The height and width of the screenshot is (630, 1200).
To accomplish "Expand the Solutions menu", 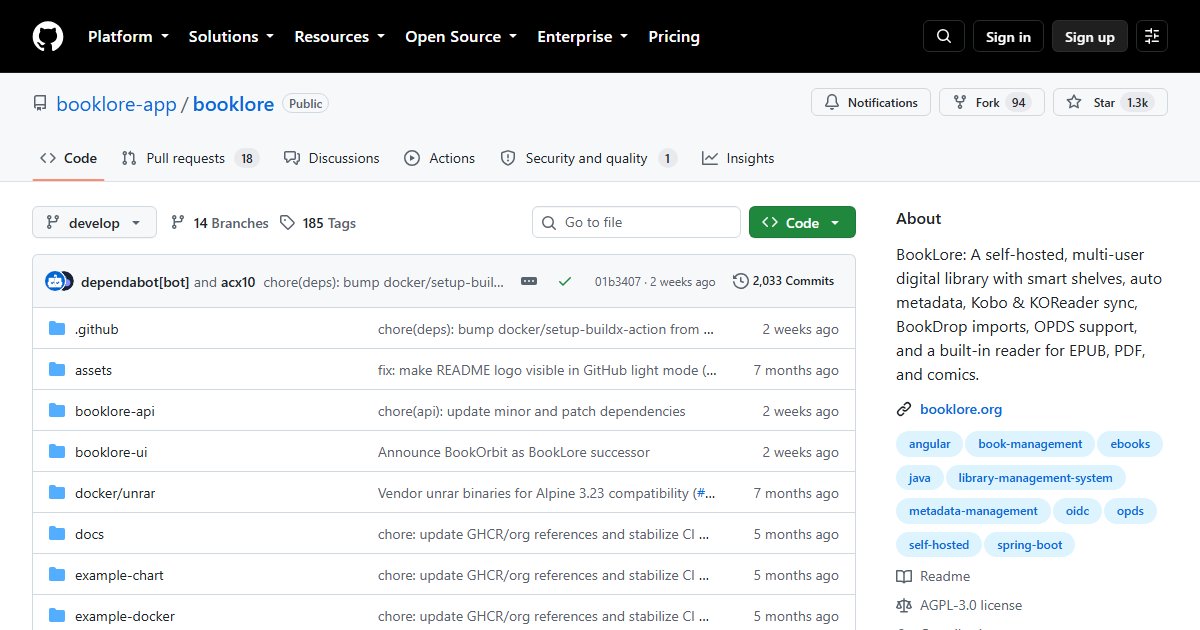I will click(231, 37).
